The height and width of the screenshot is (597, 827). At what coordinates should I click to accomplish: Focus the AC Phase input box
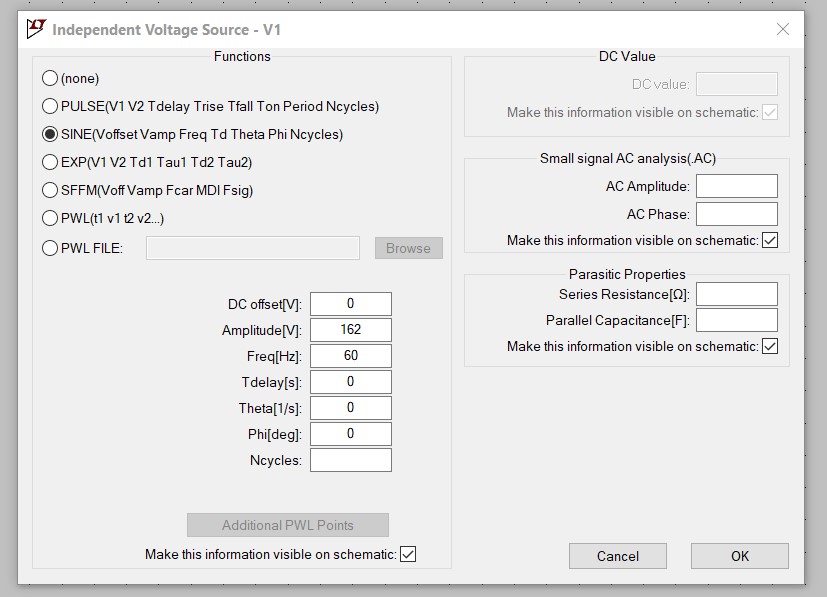(737, 214)
